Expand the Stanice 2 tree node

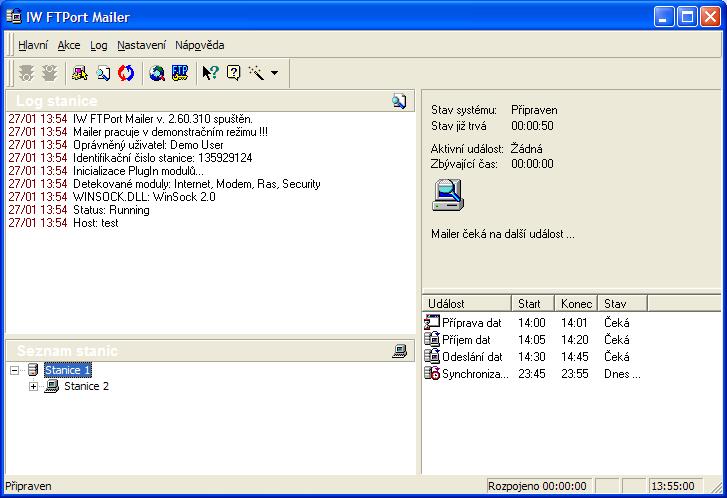coord(34,387)
